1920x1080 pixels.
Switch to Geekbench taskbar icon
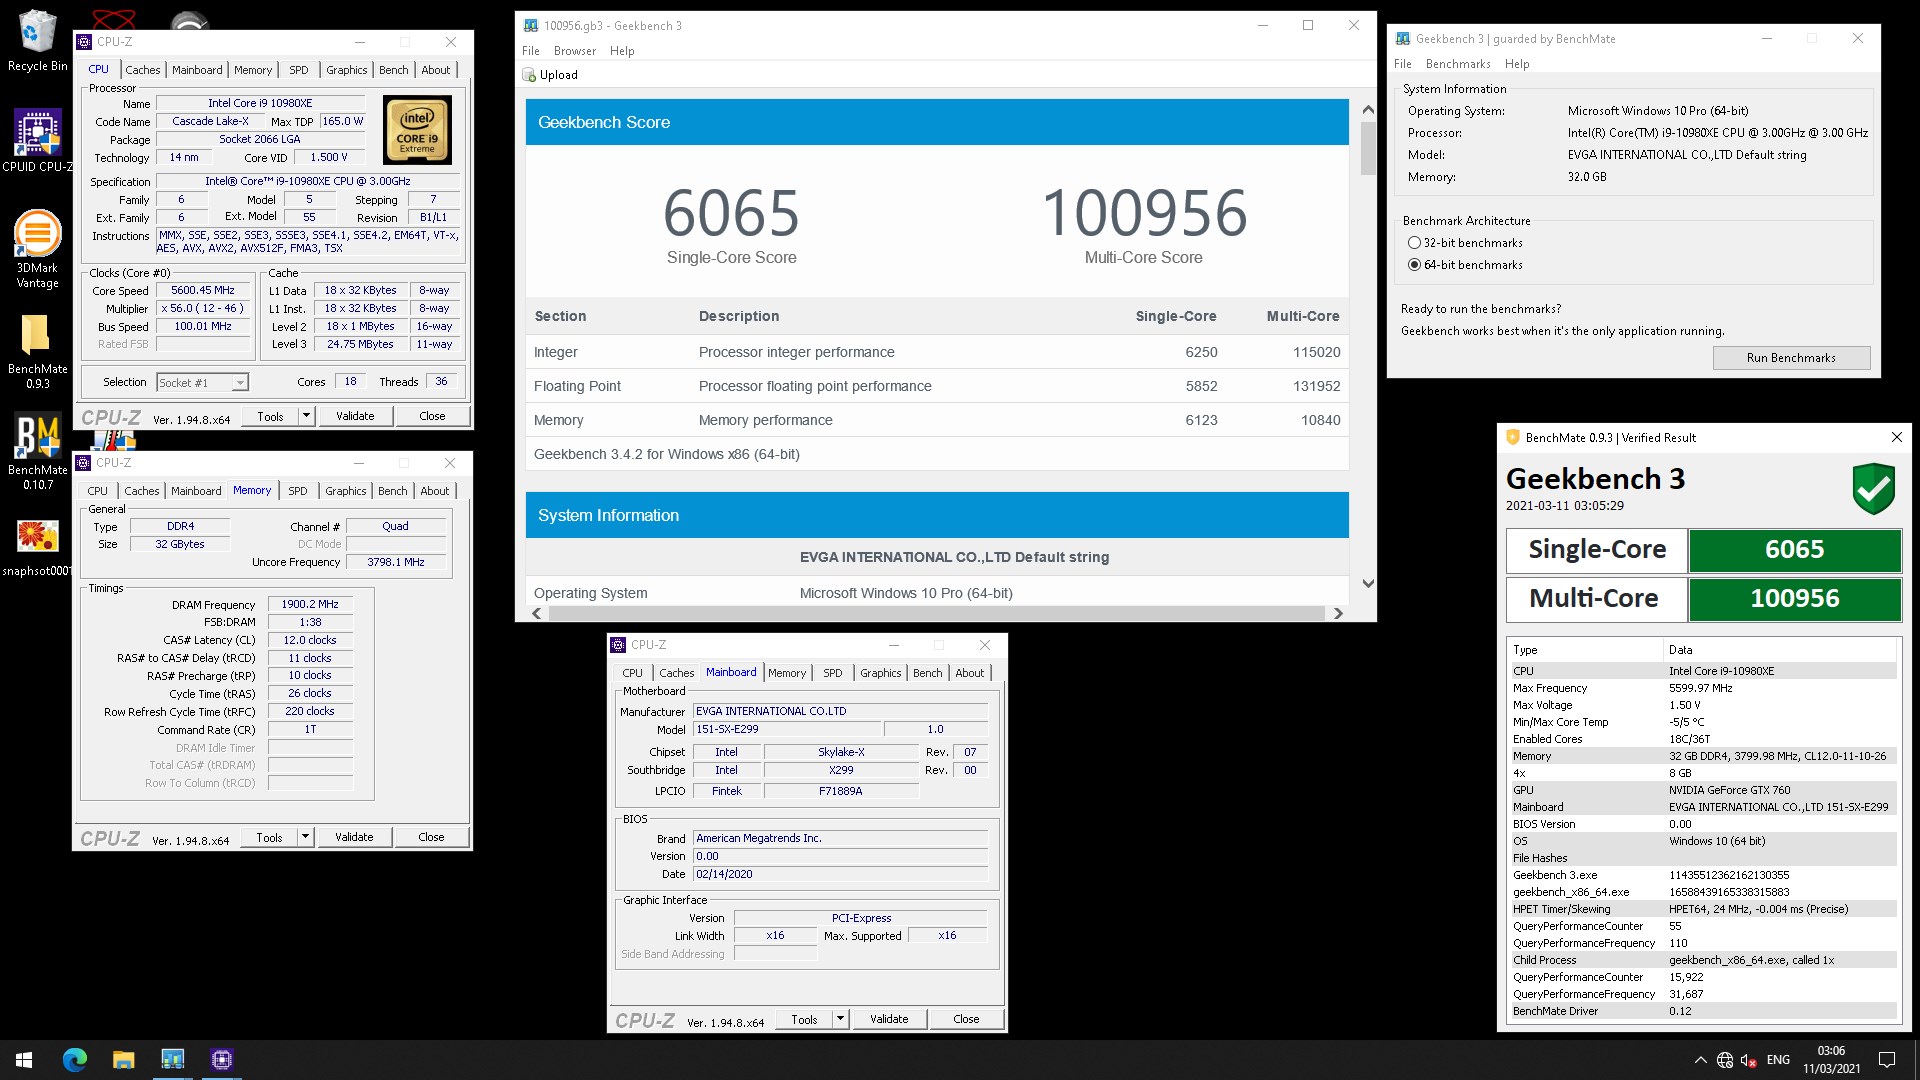(x=173, y=1059)
